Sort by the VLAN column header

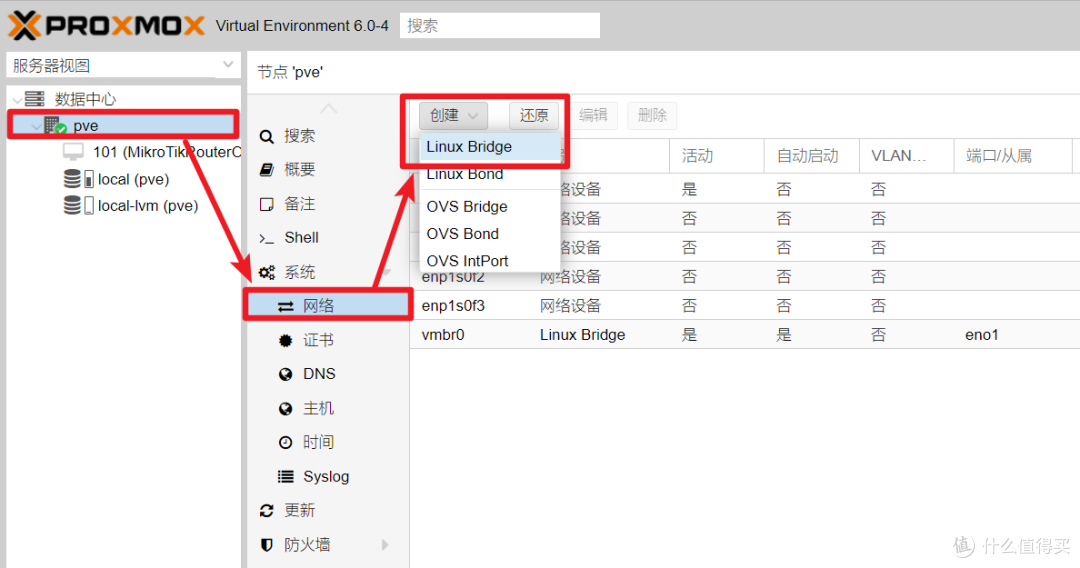(906, 156)
